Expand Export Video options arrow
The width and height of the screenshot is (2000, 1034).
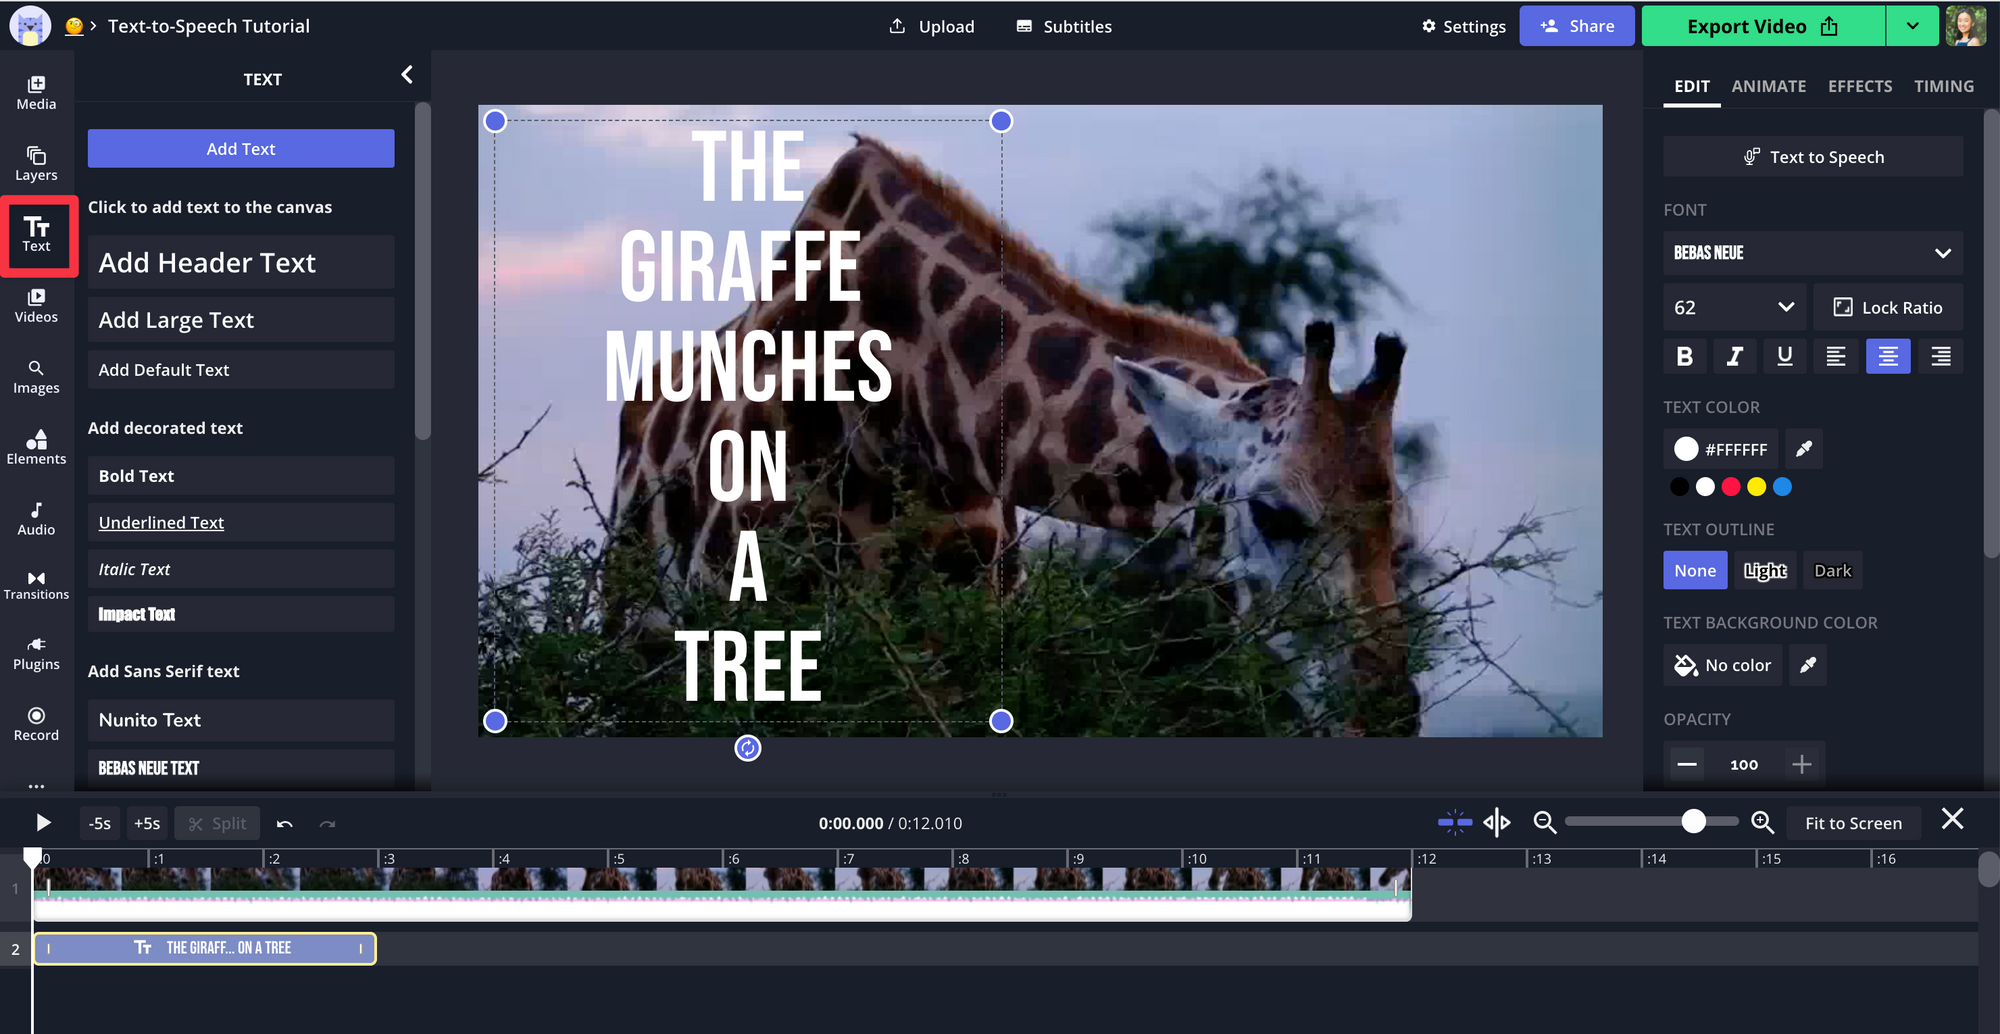[x=1912, y=26]
